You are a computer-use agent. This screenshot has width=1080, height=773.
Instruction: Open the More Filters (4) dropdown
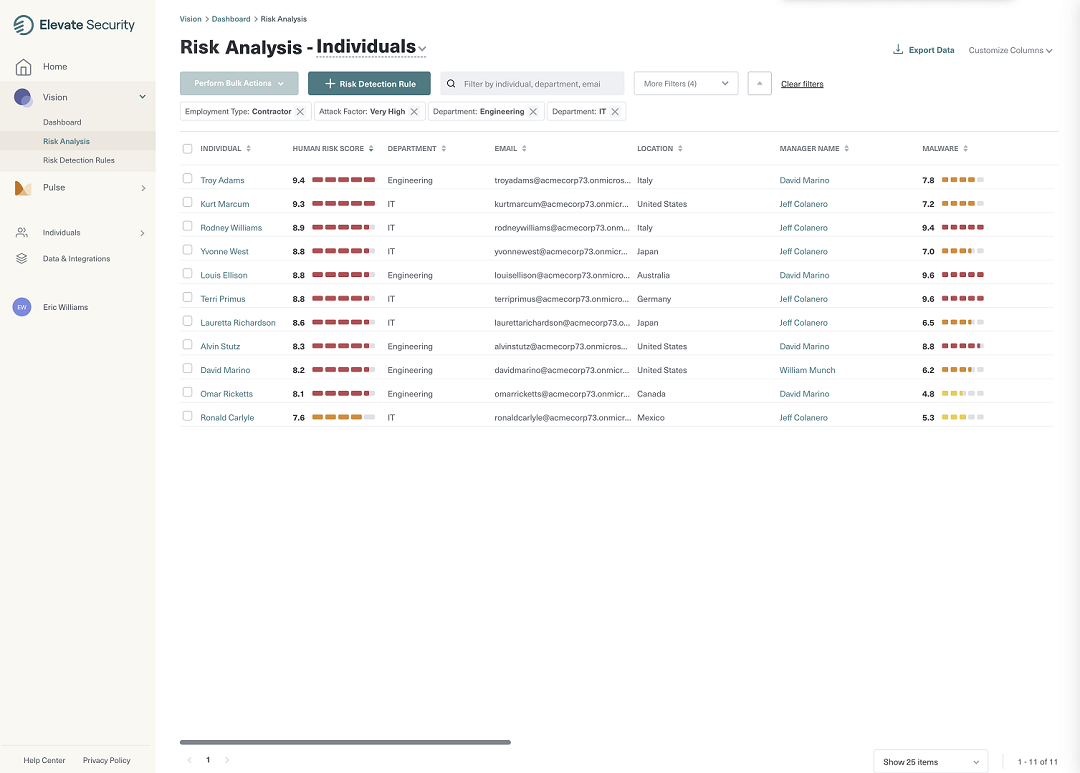tap(686, 84)
